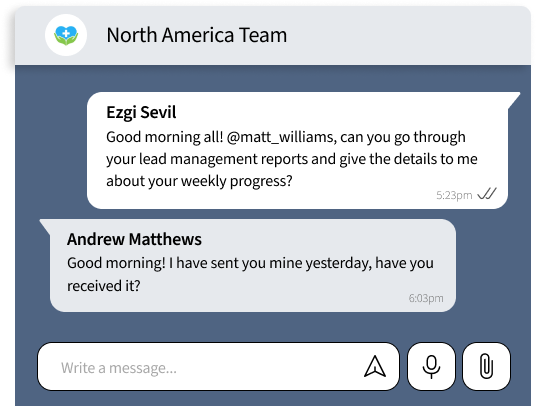Viewport: 536px width, 406px height.
Task: Click empty chat area below the messages
Action: tap(273, 326)
